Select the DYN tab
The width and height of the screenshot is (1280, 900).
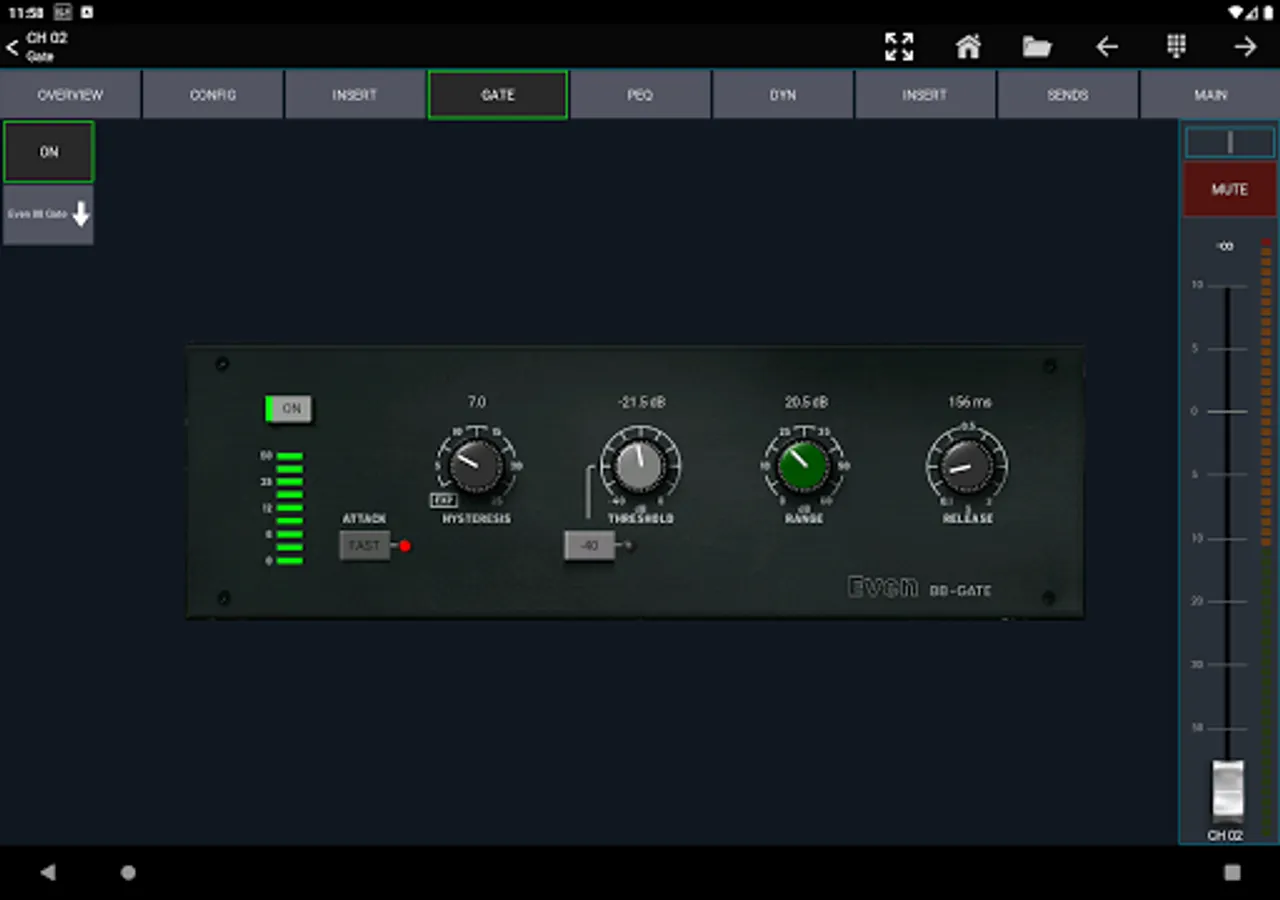[x=783, y=95]
